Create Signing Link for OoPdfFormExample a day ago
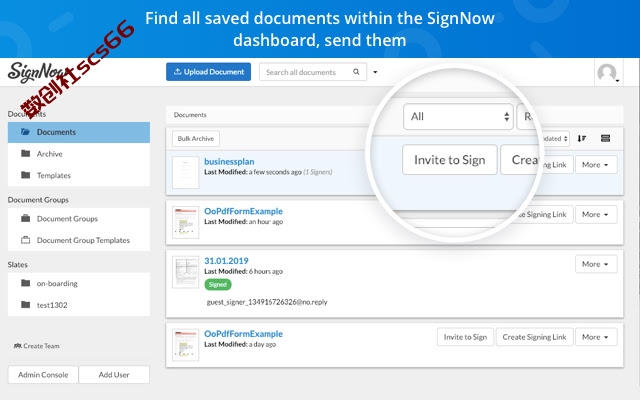This screenshot has height=400, width=640. coord(534,337)
